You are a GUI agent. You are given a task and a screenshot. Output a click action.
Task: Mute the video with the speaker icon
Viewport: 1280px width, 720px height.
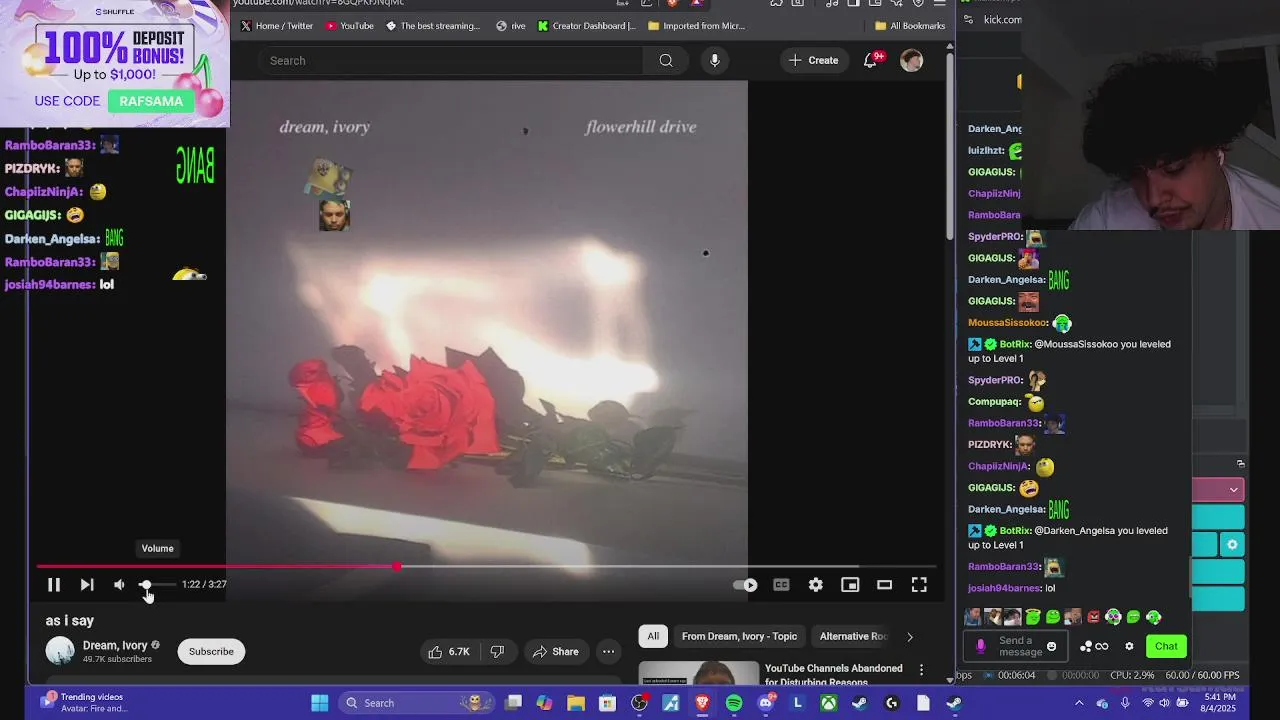coord(119,585)
